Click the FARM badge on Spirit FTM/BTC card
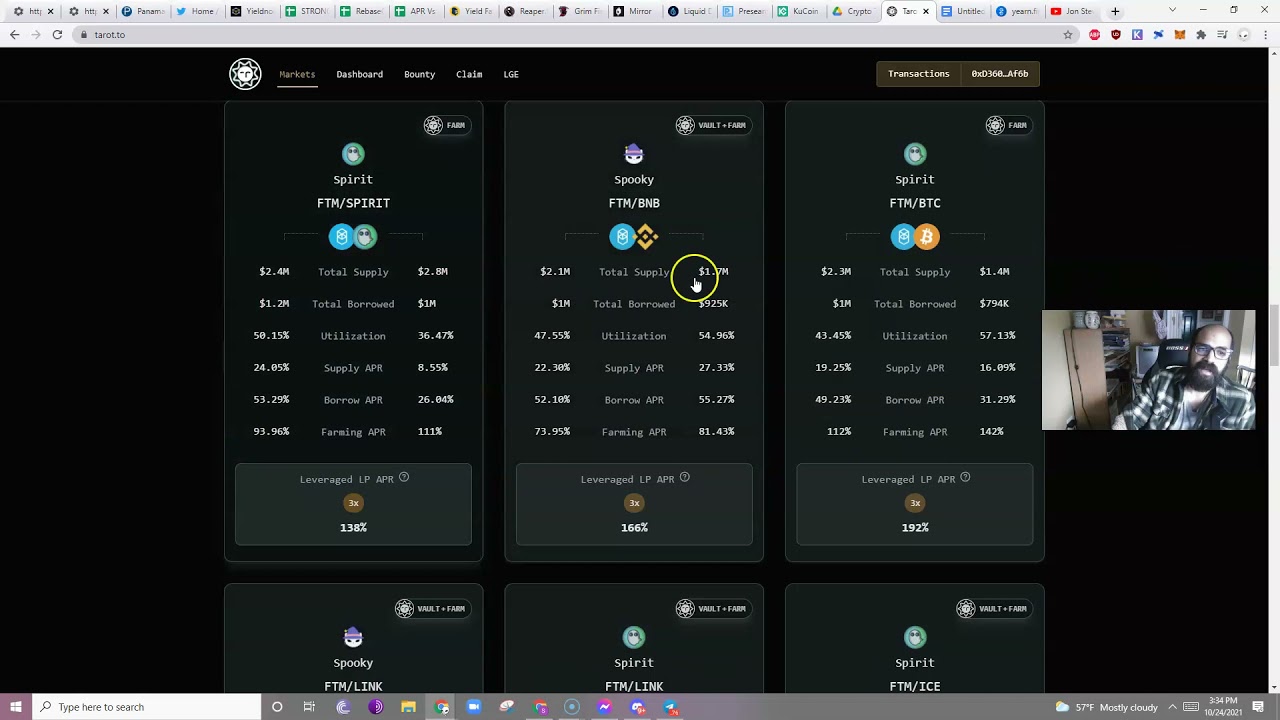This screenshot has height=720, width=1280. 1008,125
